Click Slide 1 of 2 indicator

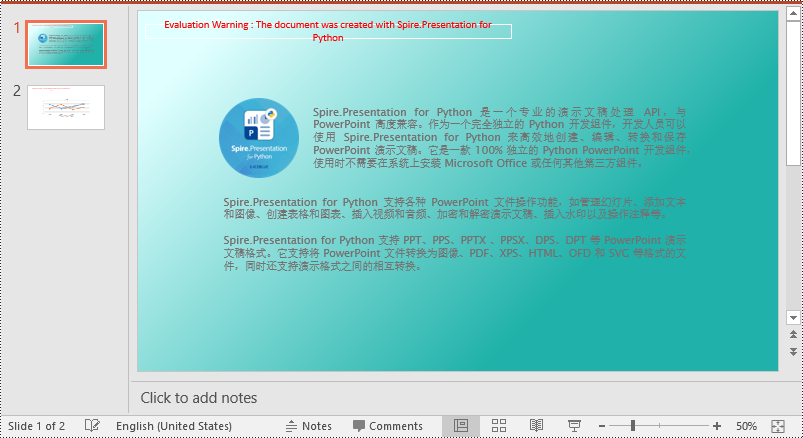pos(36,426)
